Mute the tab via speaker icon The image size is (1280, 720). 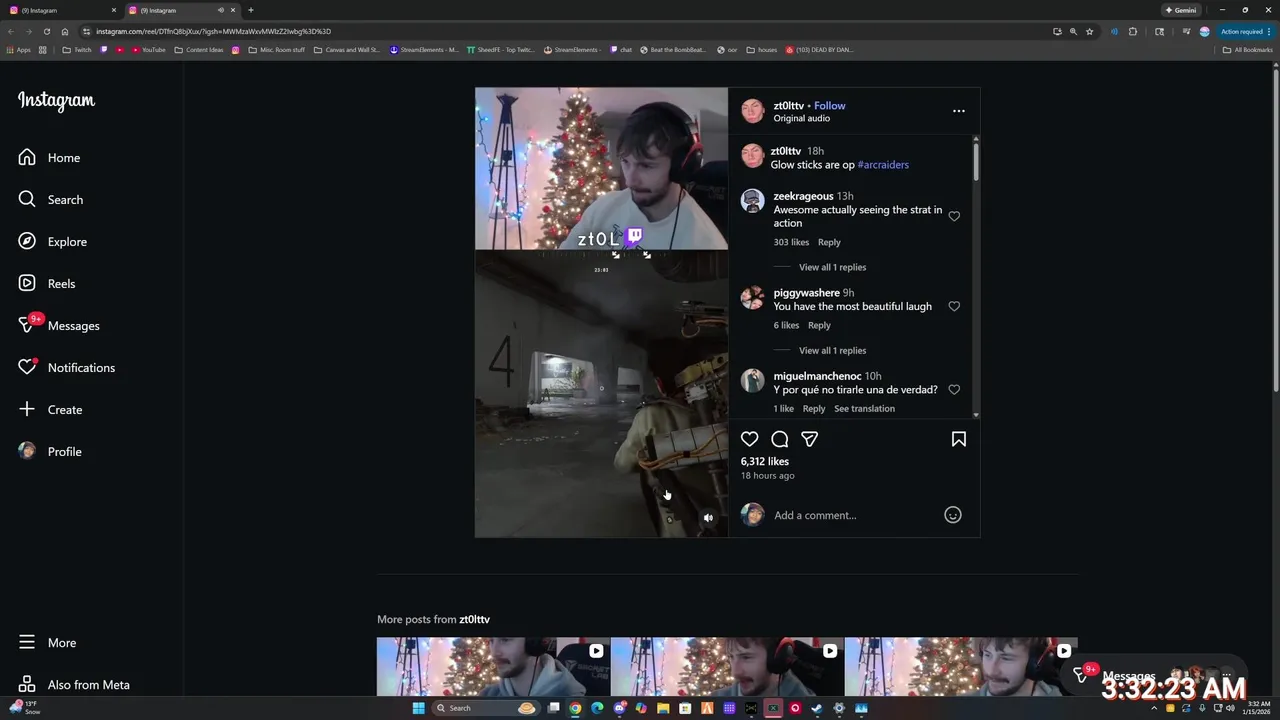click(x=221, y=10)
